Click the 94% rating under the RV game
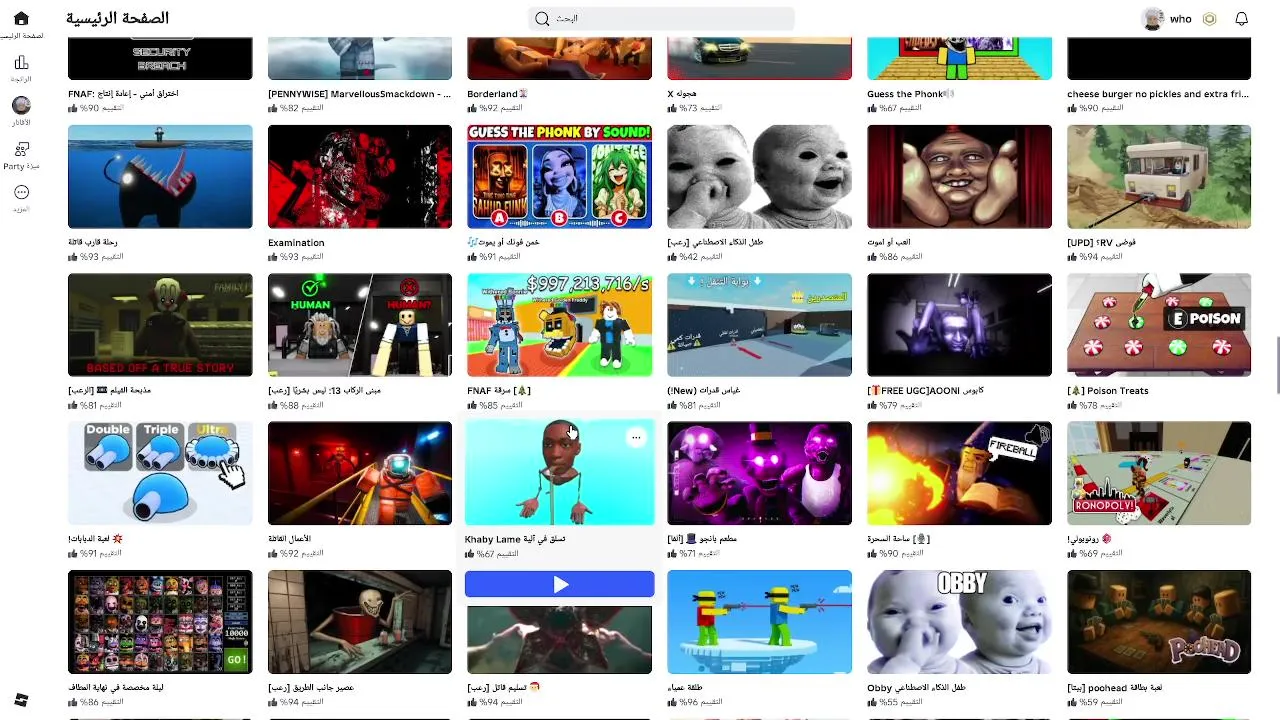This screenshot has width=1280, height=720. point(1094,257)
